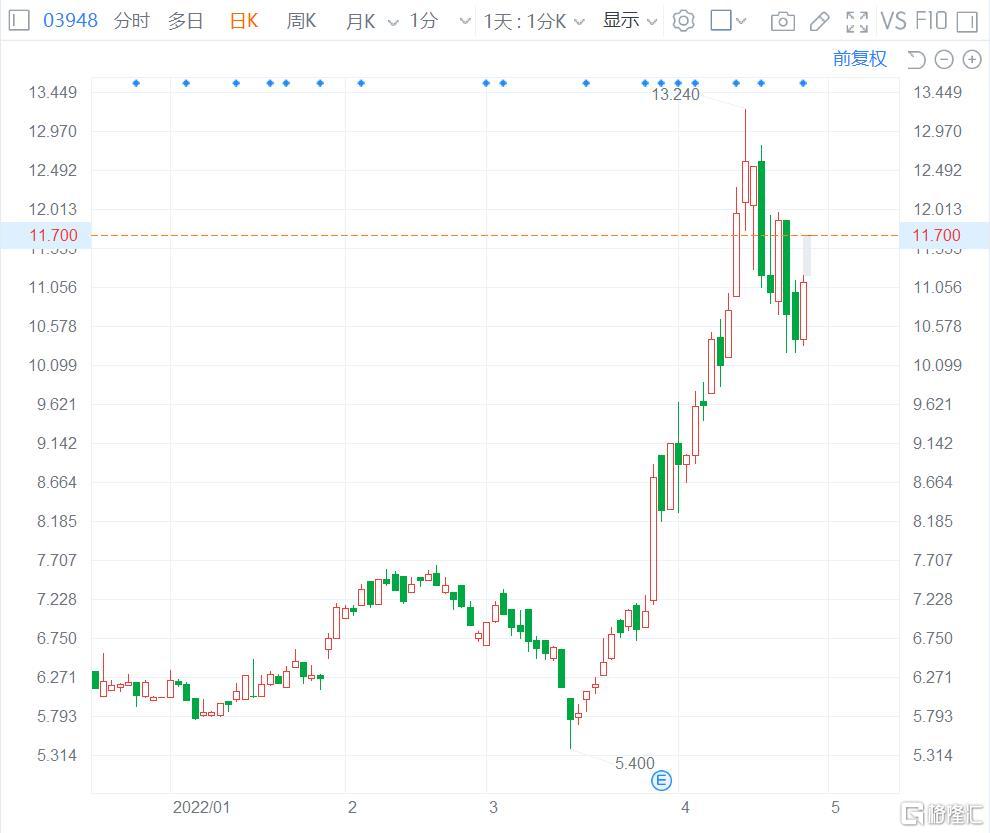Viewport: 990px width, 833px height.
Task: Toggle the left sidebar panel icon
Action: click(19, 21)
